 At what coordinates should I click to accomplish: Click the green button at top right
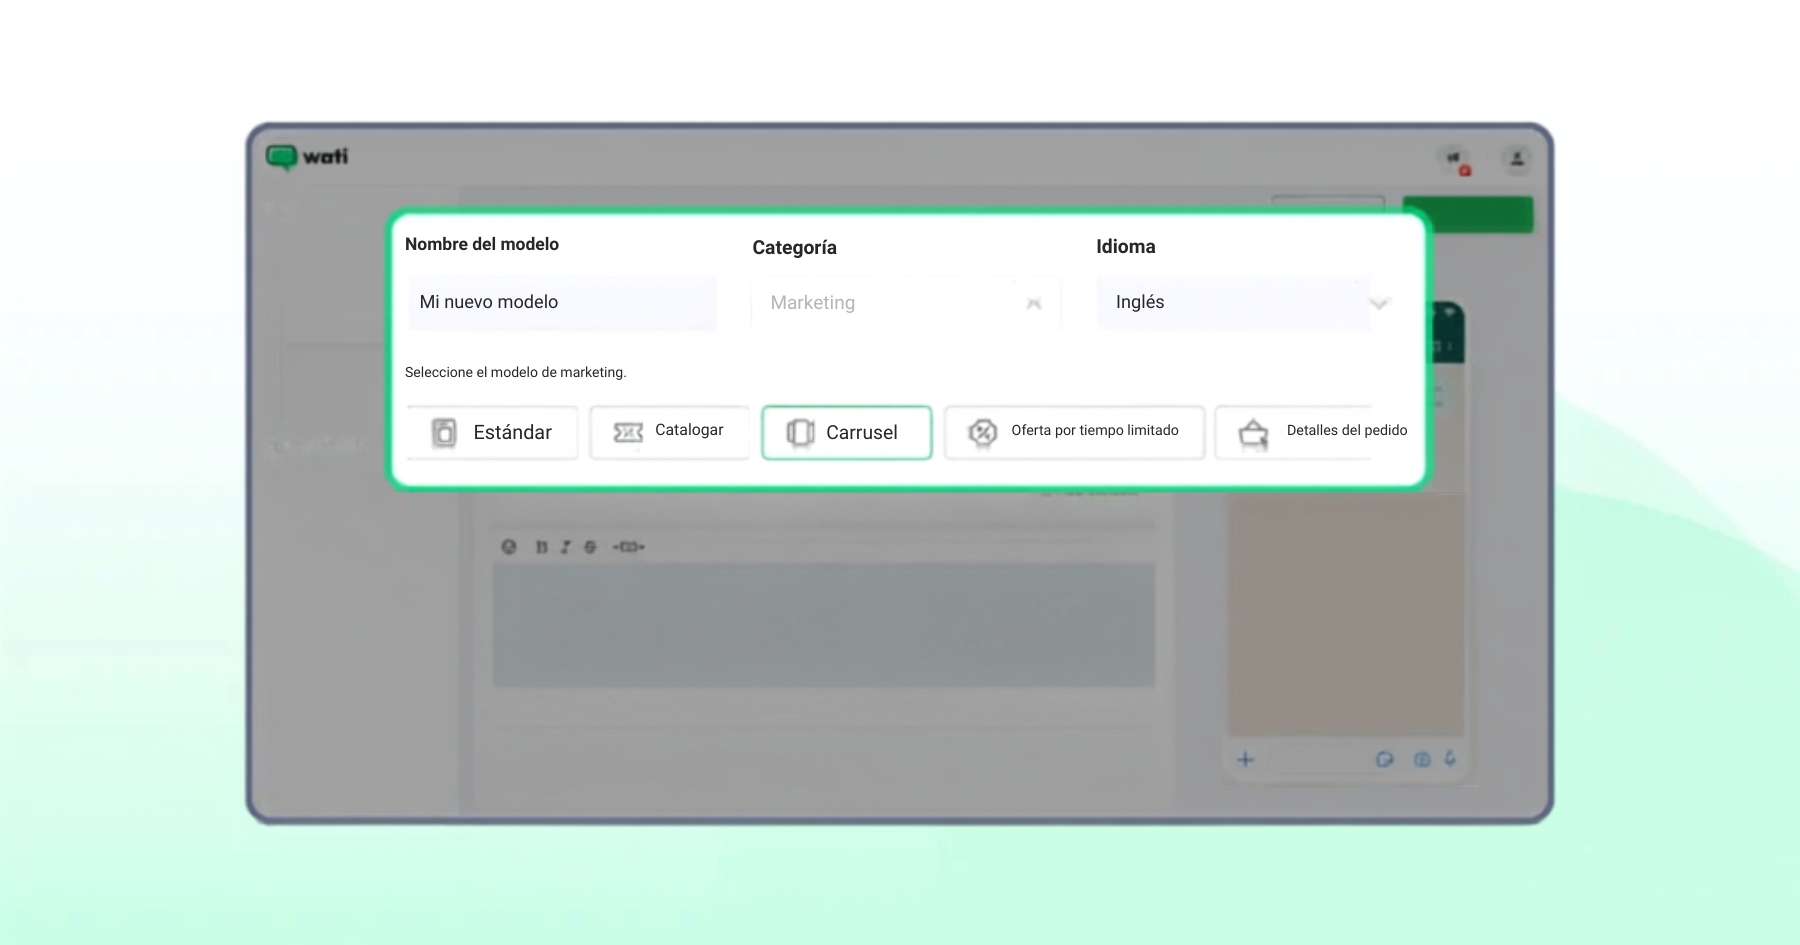click(1468, 215)
